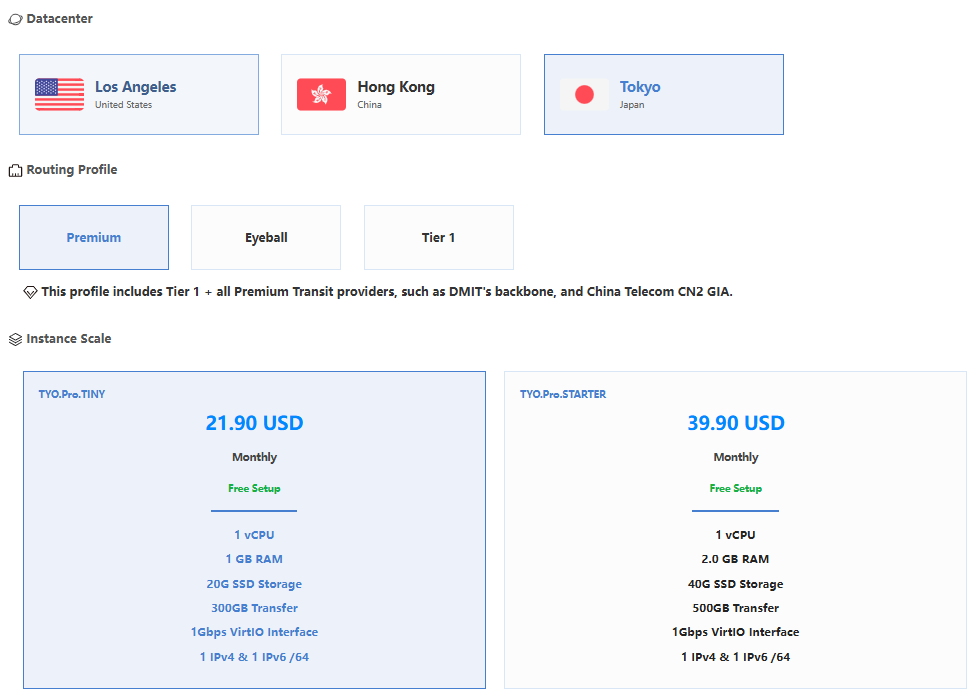
Task: Choose the Tier 1 routing profile
Action: 438,238
